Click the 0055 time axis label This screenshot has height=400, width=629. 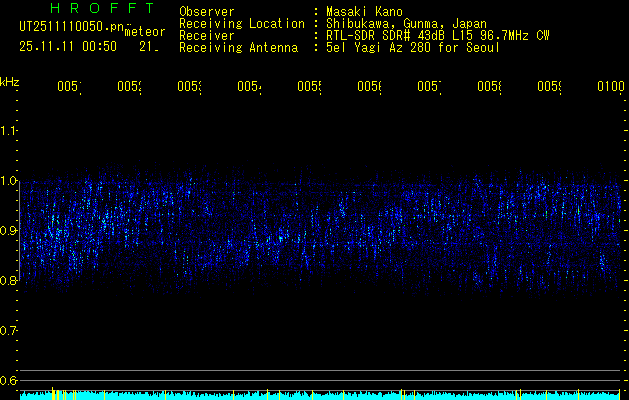(x=310, y=87)
